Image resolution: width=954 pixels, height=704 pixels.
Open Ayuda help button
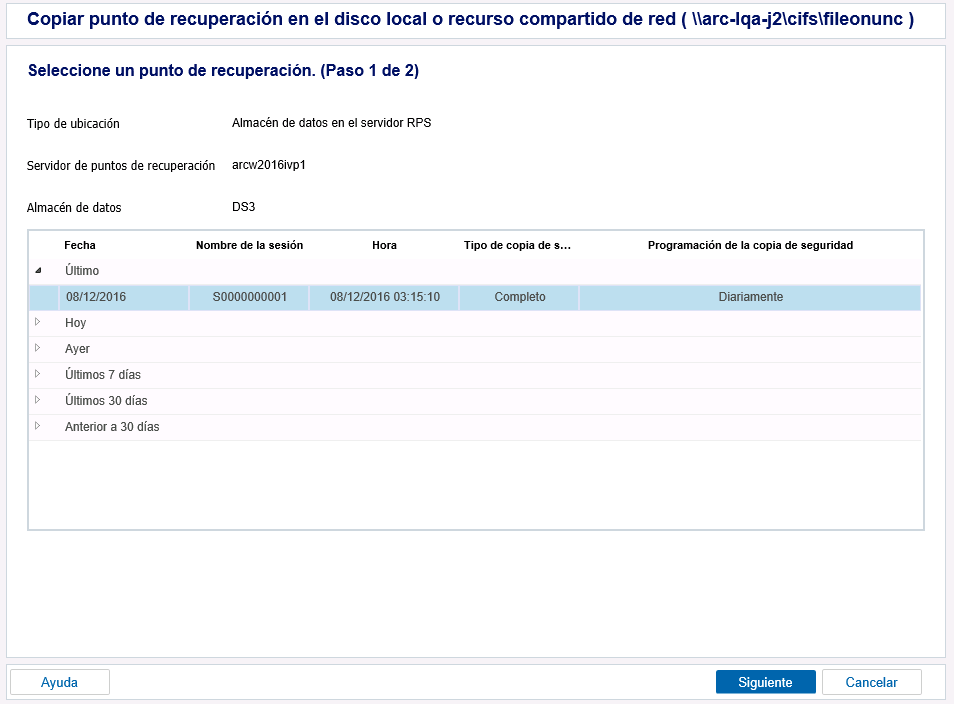(x=60, y=682)
